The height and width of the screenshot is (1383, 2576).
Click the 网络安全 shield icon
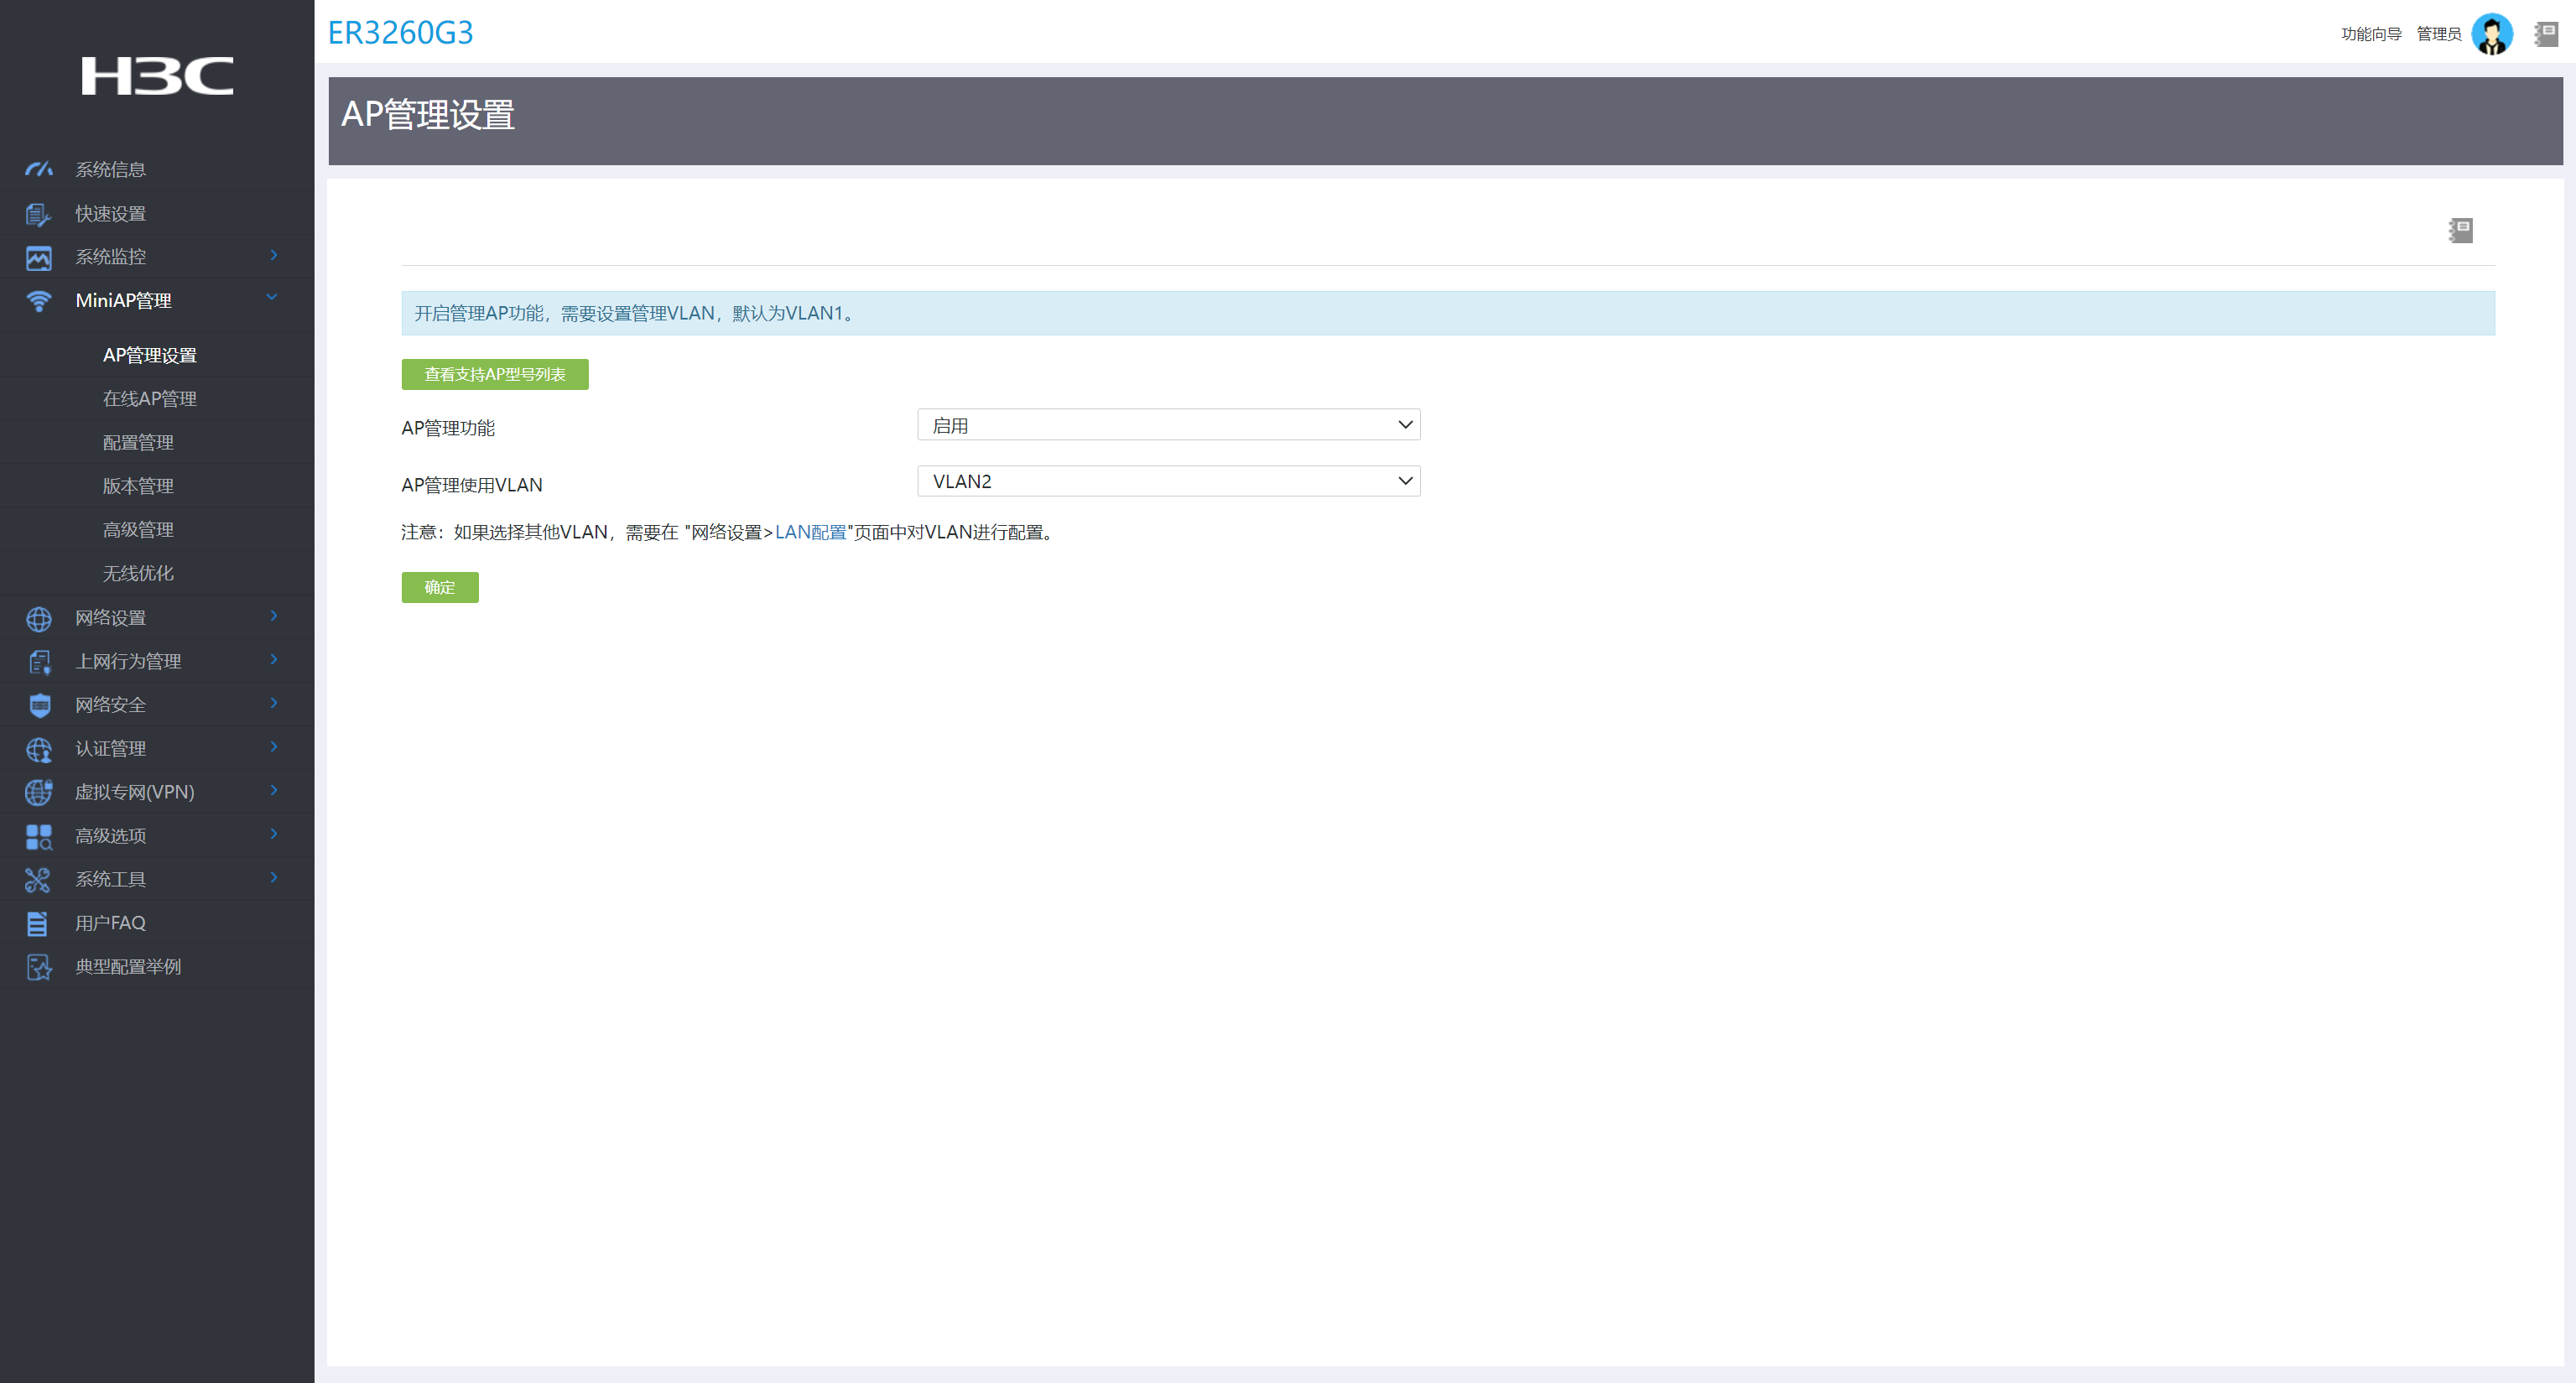click(x=39, y=705)
